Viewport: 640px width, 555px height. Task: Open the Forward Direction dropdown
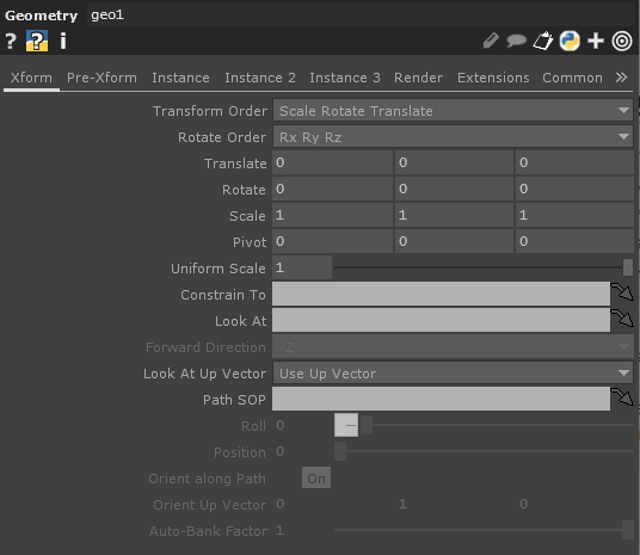tap(453, 347)
